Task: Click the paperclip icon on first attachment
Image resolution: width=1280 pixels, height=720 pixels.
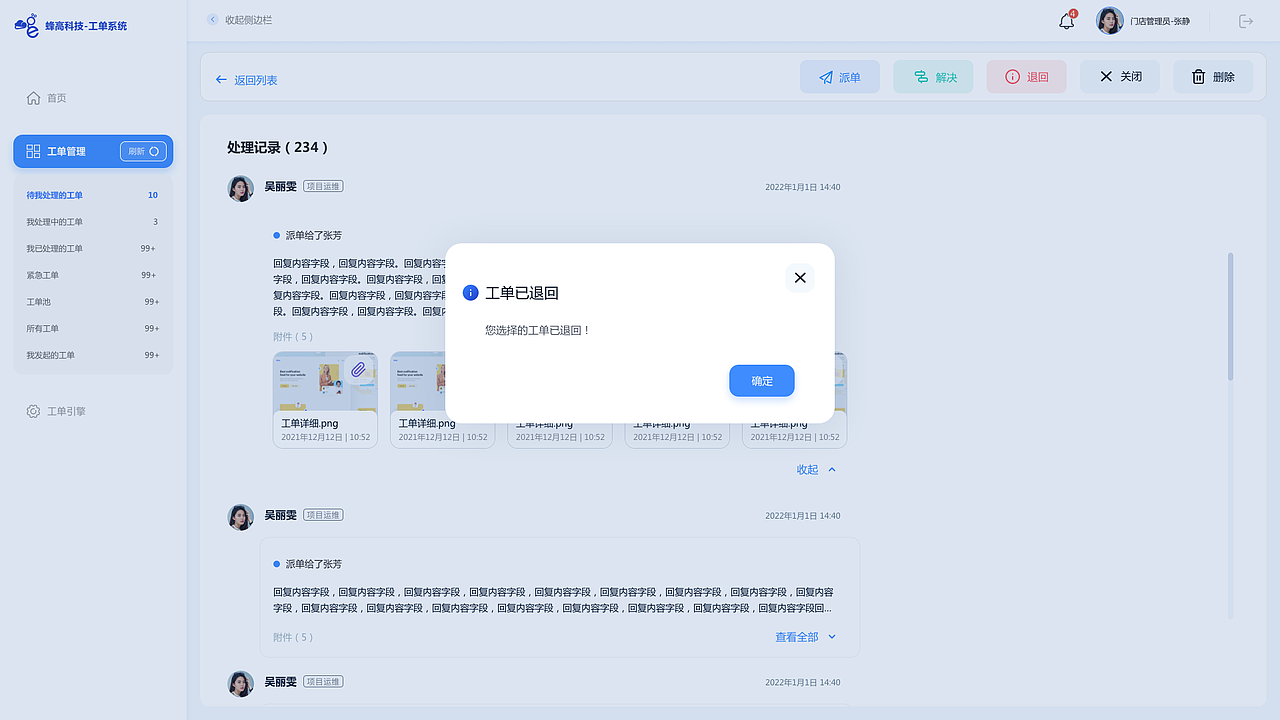Action: pyautogui.click(x=359, y=370)
